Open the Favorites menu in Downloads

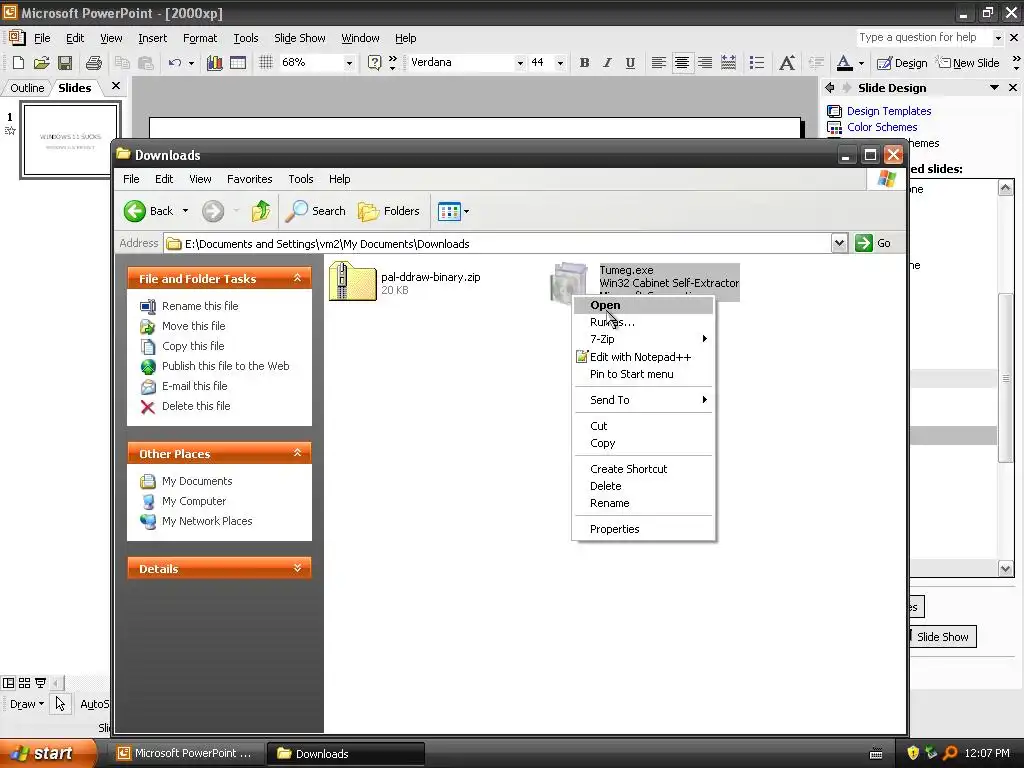tap(249, 179)
